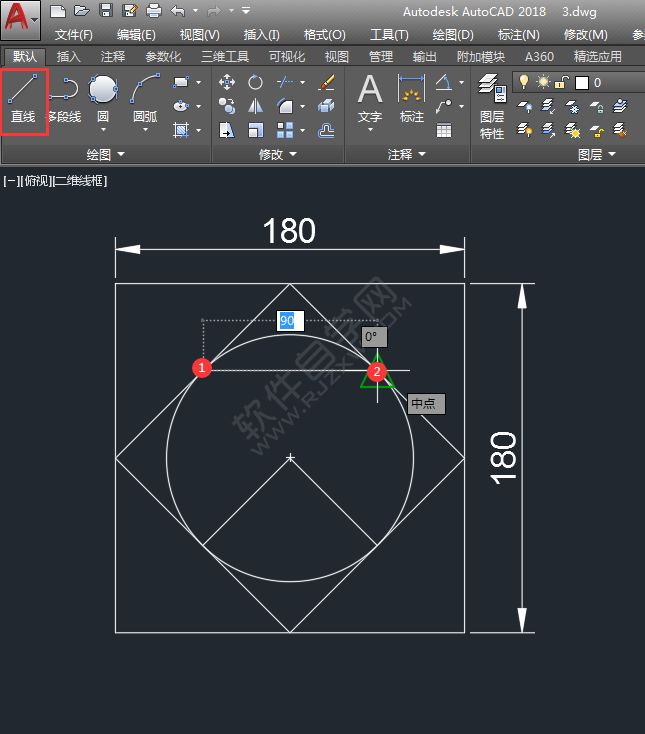Screen dimensions: 645x734
Task: Select the 直线 (Line) tool
Action: [23, 101]
